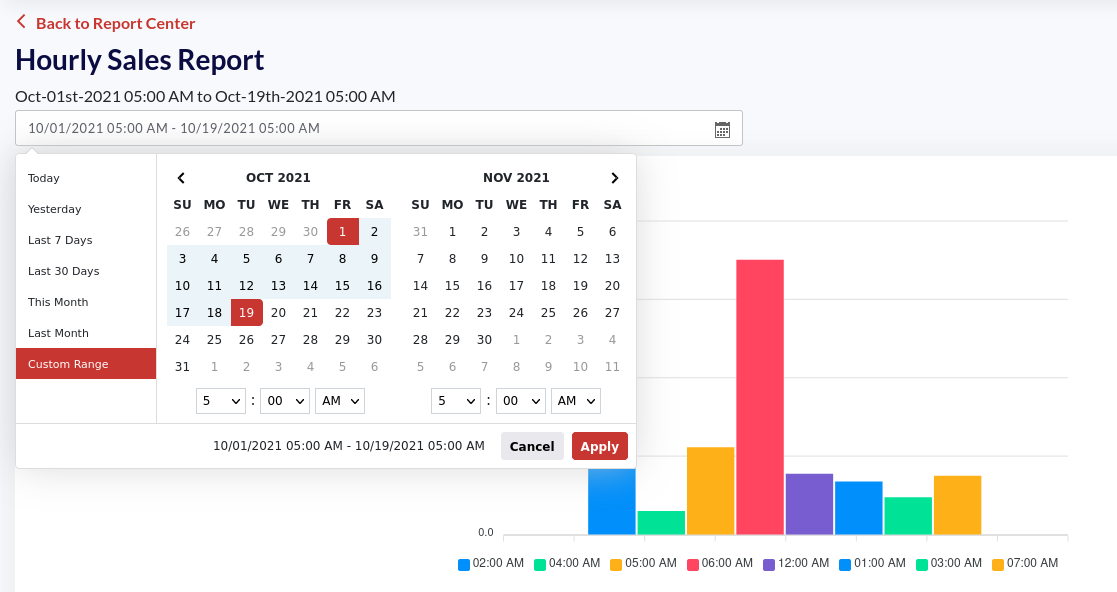This screenshot has width=1117, height=592.
Task: Open the start hour dropdown
Action: 221,401
